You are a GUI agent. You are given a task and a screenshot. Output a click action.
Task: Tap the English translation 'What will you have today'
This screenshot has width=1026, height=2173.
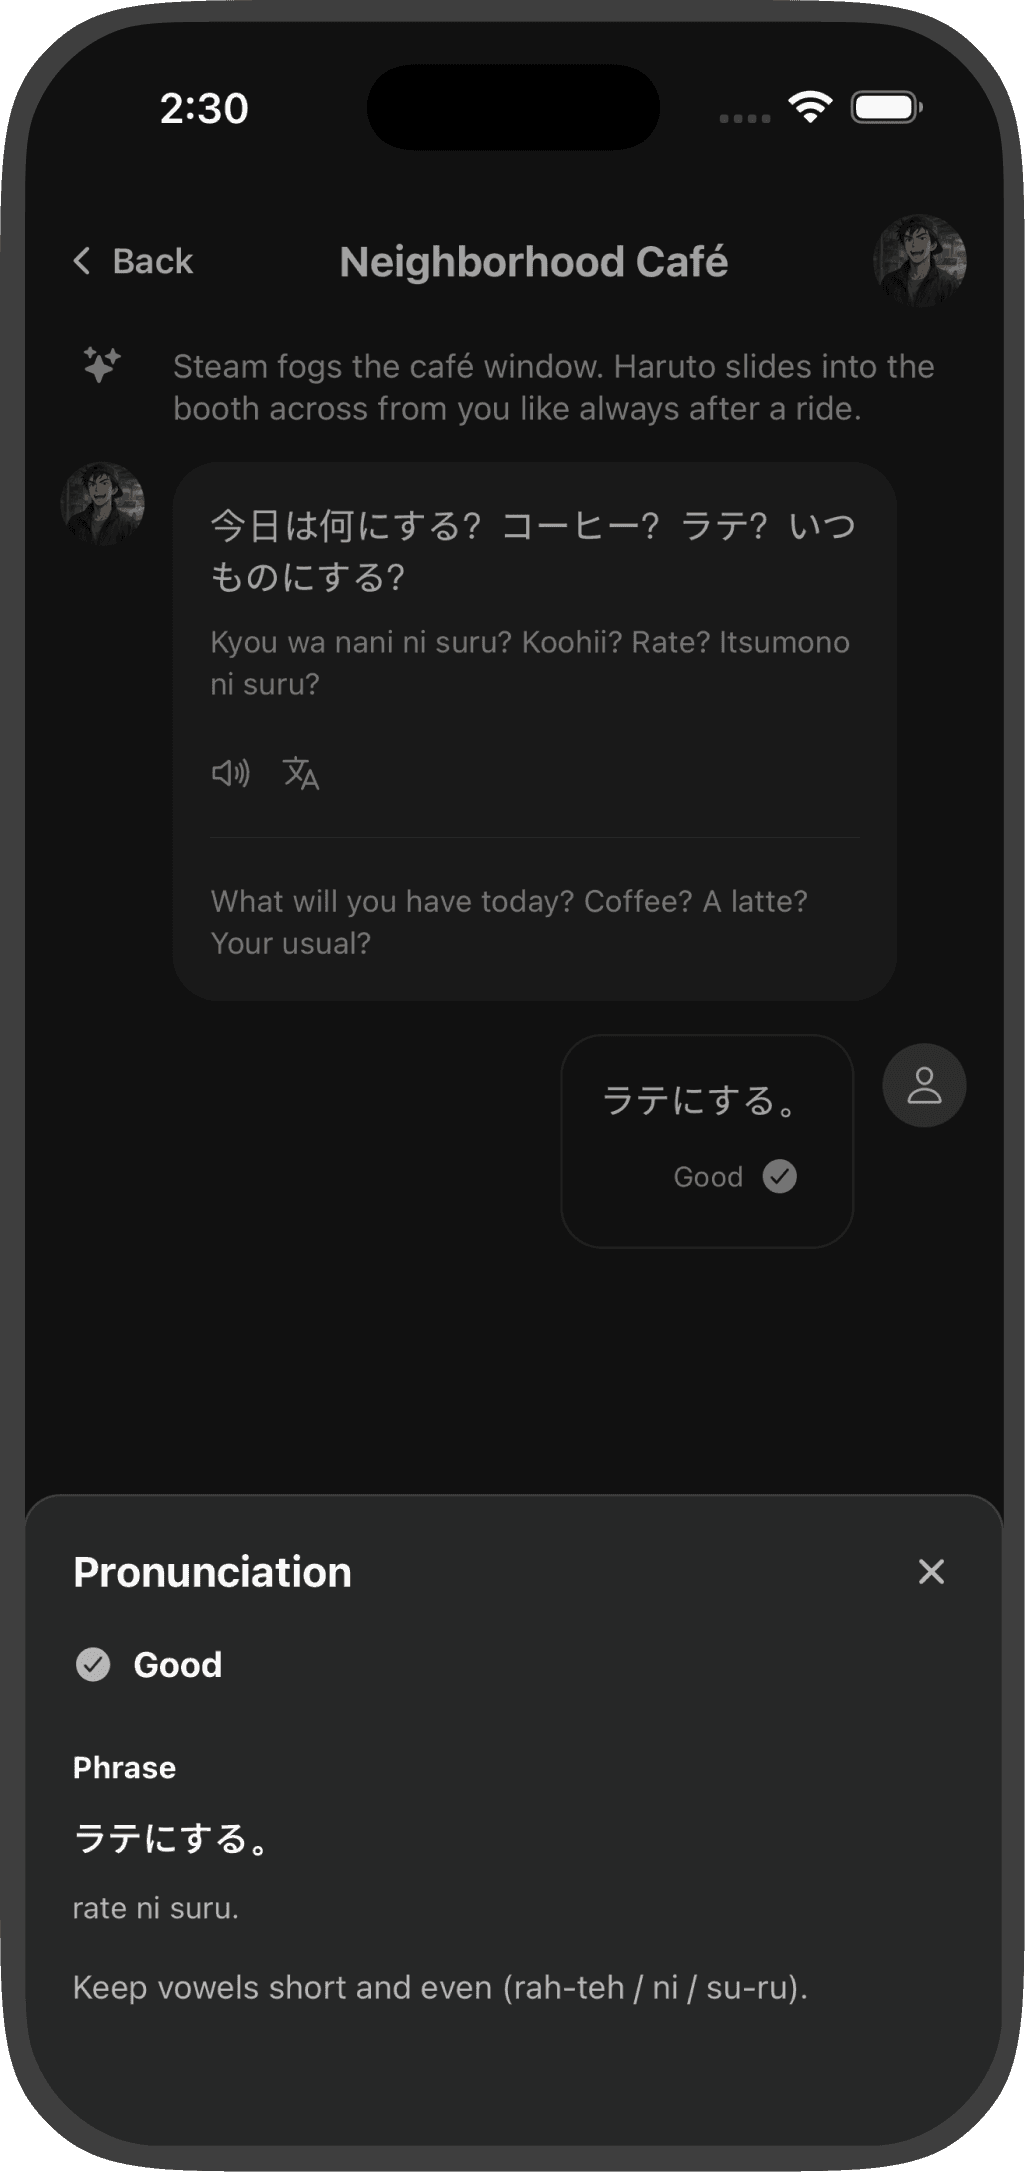coord(509,922)
